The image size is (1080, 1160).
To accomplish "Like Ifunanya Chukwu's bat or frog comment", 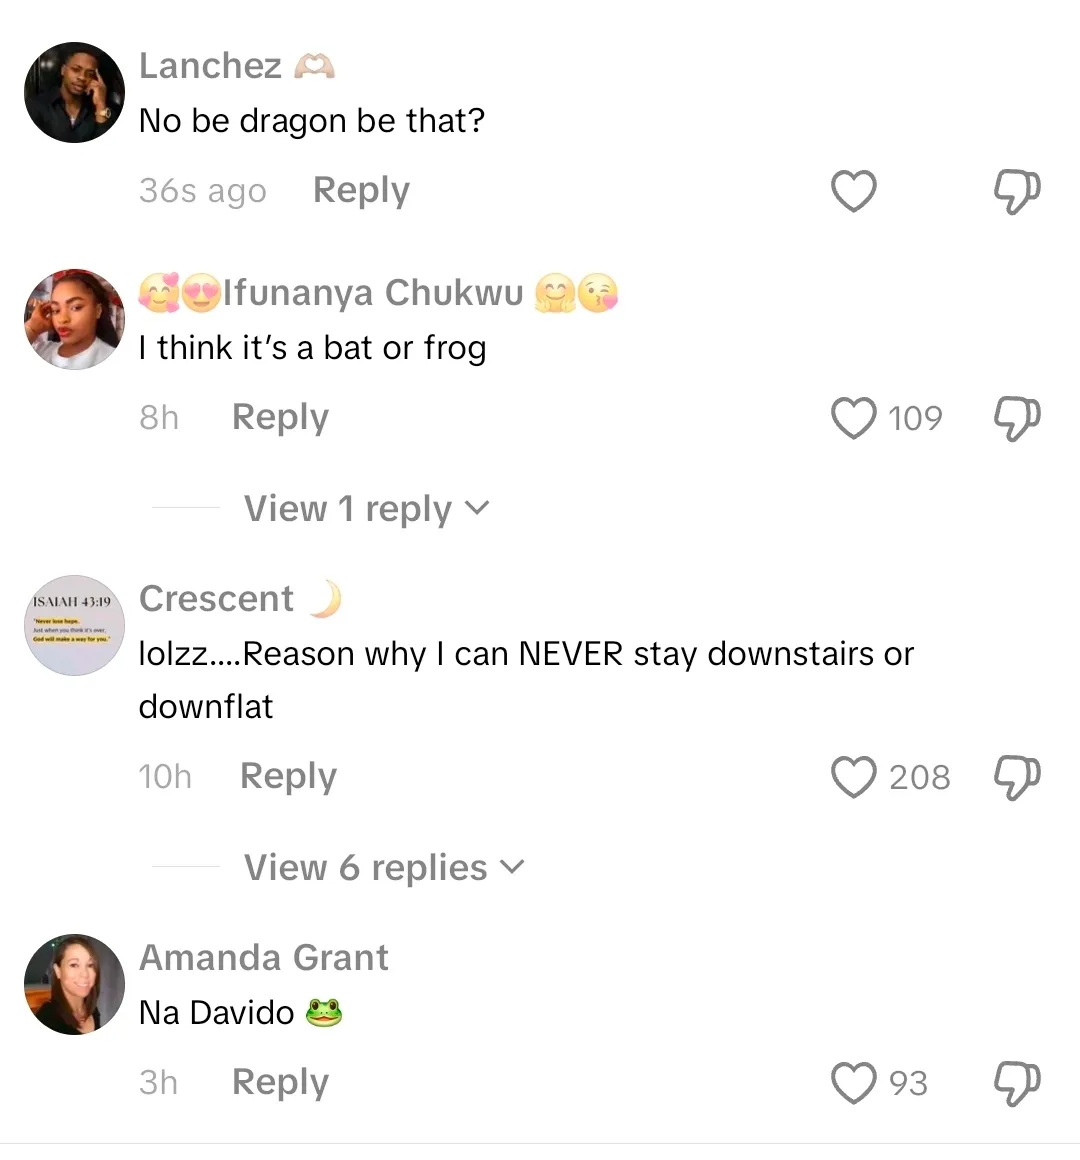I will pyautogui.click(x=854, y=418).
